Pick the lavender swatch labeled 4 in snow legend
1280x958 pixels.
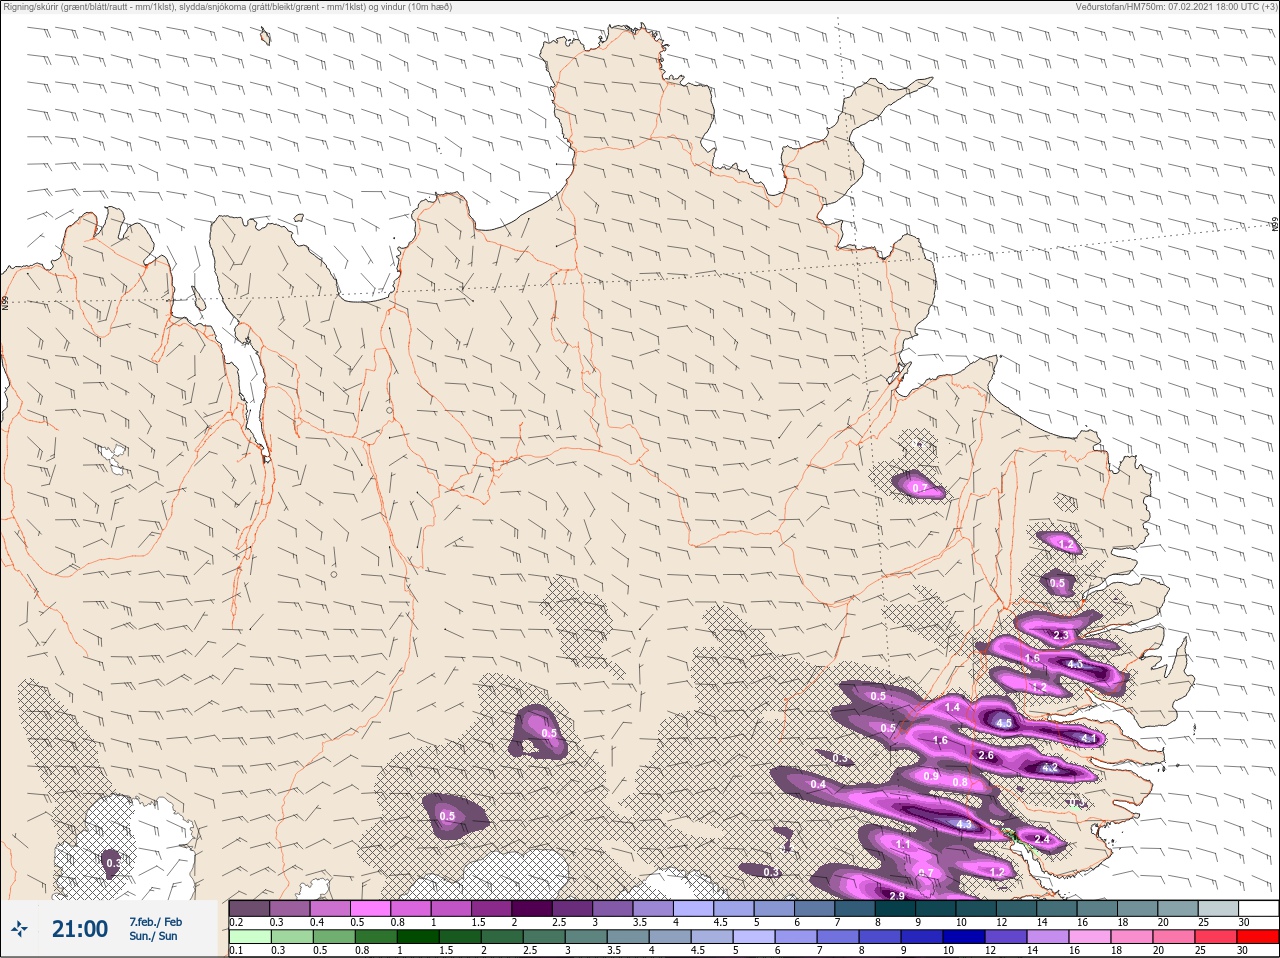coord(693,908)
